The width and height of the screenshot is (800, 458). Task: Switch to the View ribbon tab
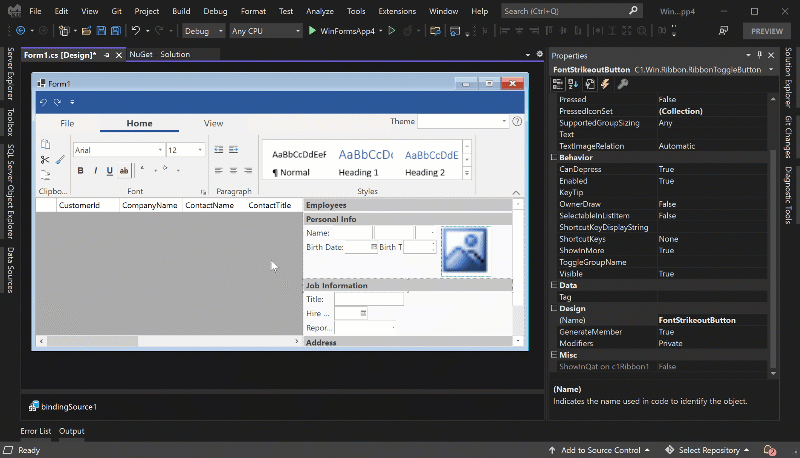(213, 123)
